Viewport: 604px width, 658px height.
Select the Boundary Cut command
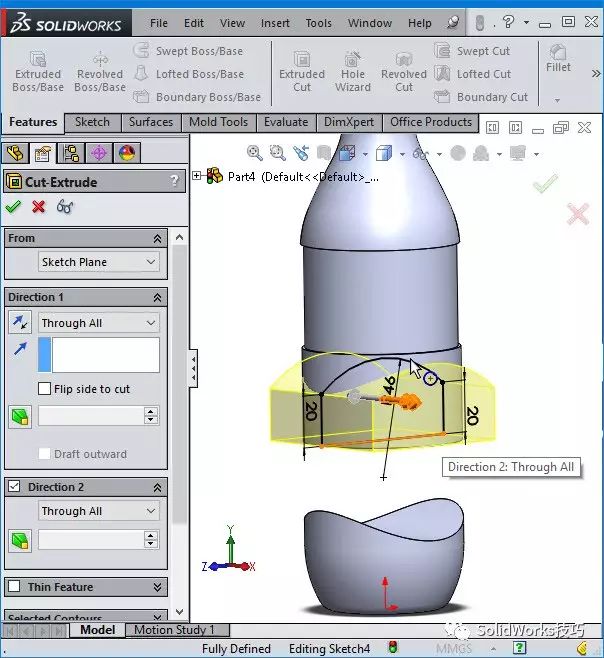(481, 97)
